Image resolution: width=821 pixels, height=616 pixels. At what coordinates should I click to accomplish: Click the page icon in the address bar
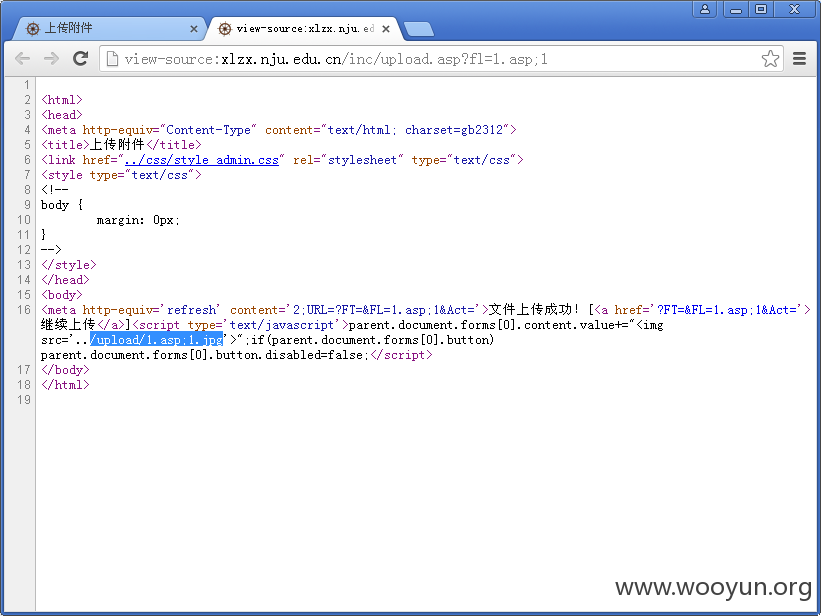click(x=112, y=59)
